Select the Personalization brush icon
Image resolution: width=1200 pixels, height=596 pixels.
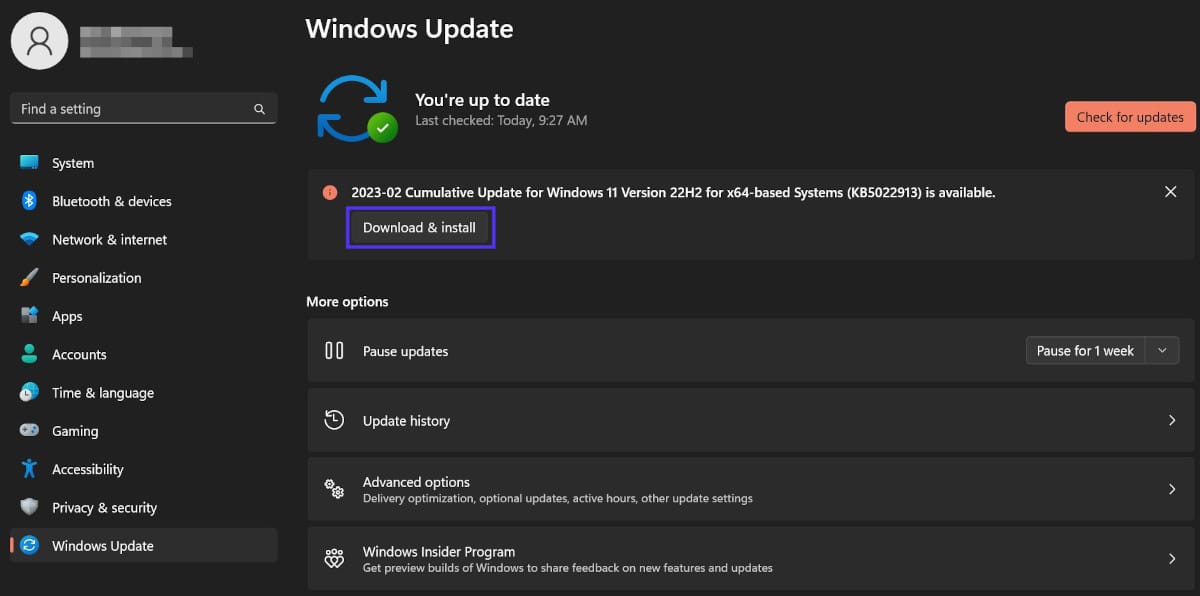click(26, 277)
